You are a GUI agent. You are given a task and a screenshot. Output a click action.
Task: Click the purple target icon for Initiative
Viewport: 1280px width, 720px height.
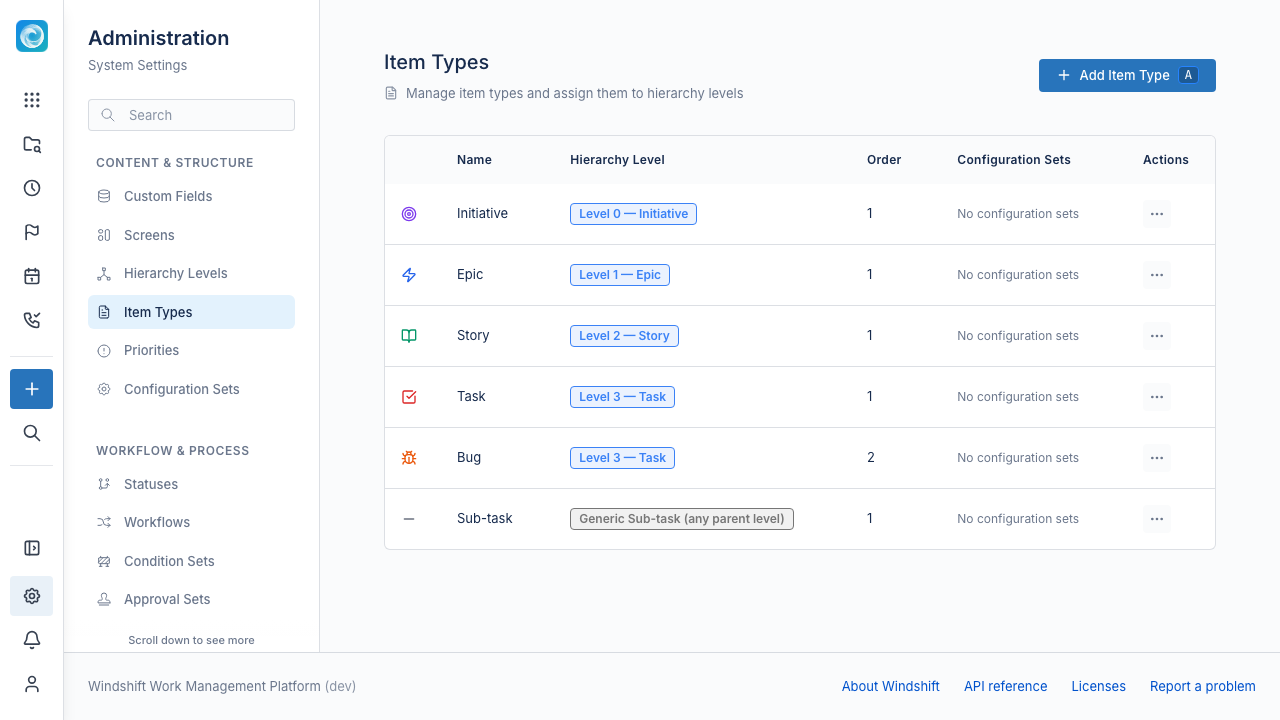(409, 214)
